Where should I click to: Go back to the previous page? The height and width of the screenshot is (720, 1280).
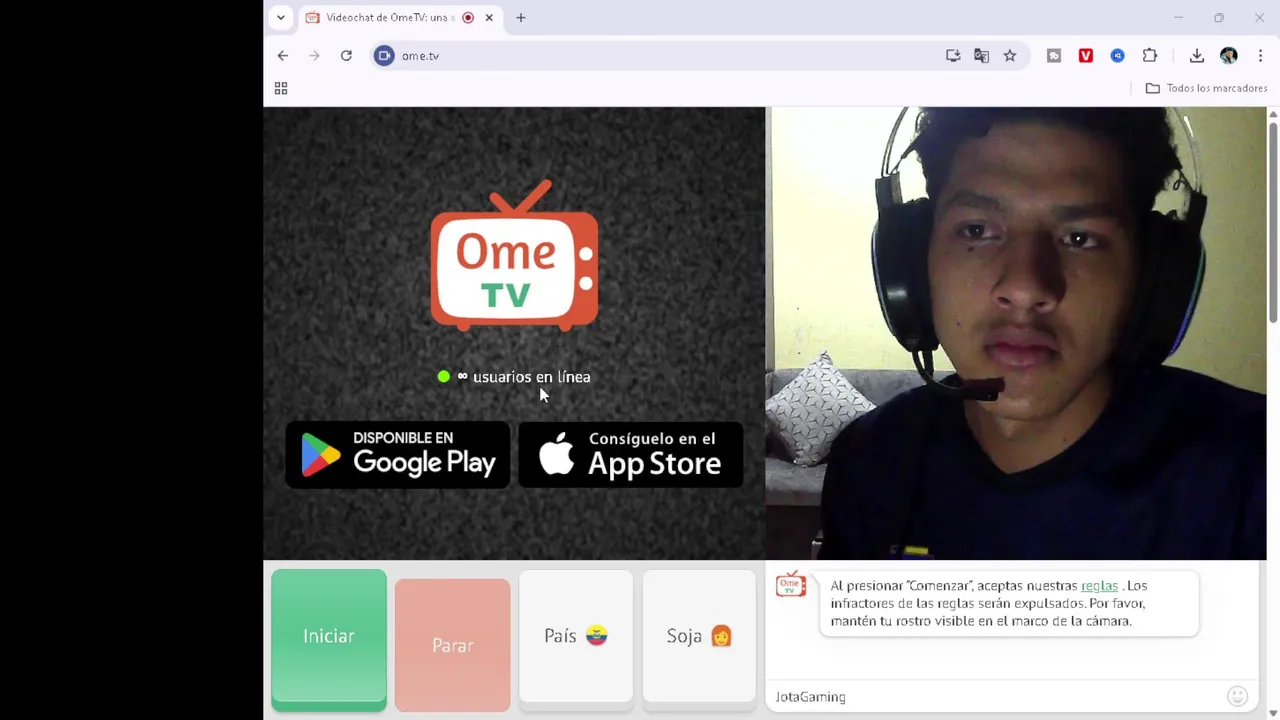pyautogui.click(x=283, y=56)
